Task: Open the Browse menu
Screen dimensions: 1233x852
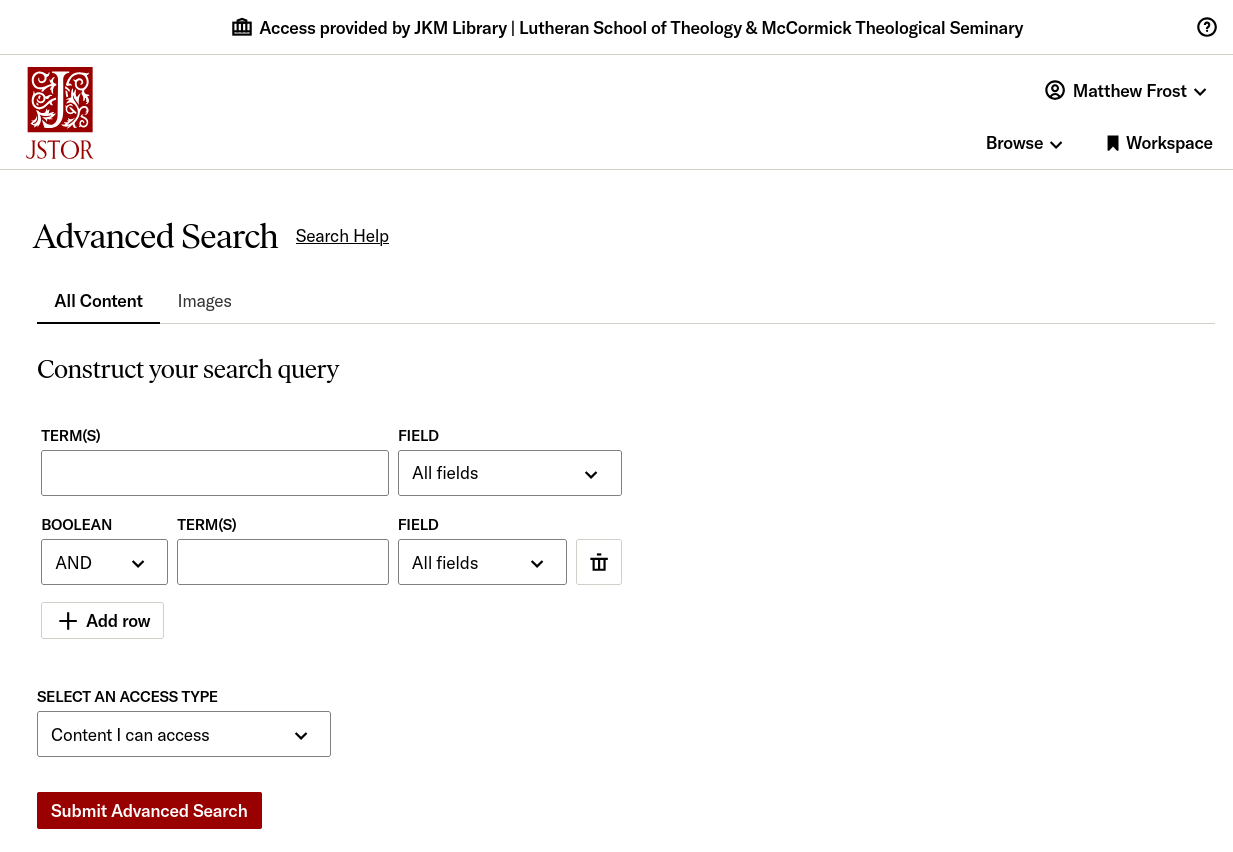Action: click(1022, 142)
